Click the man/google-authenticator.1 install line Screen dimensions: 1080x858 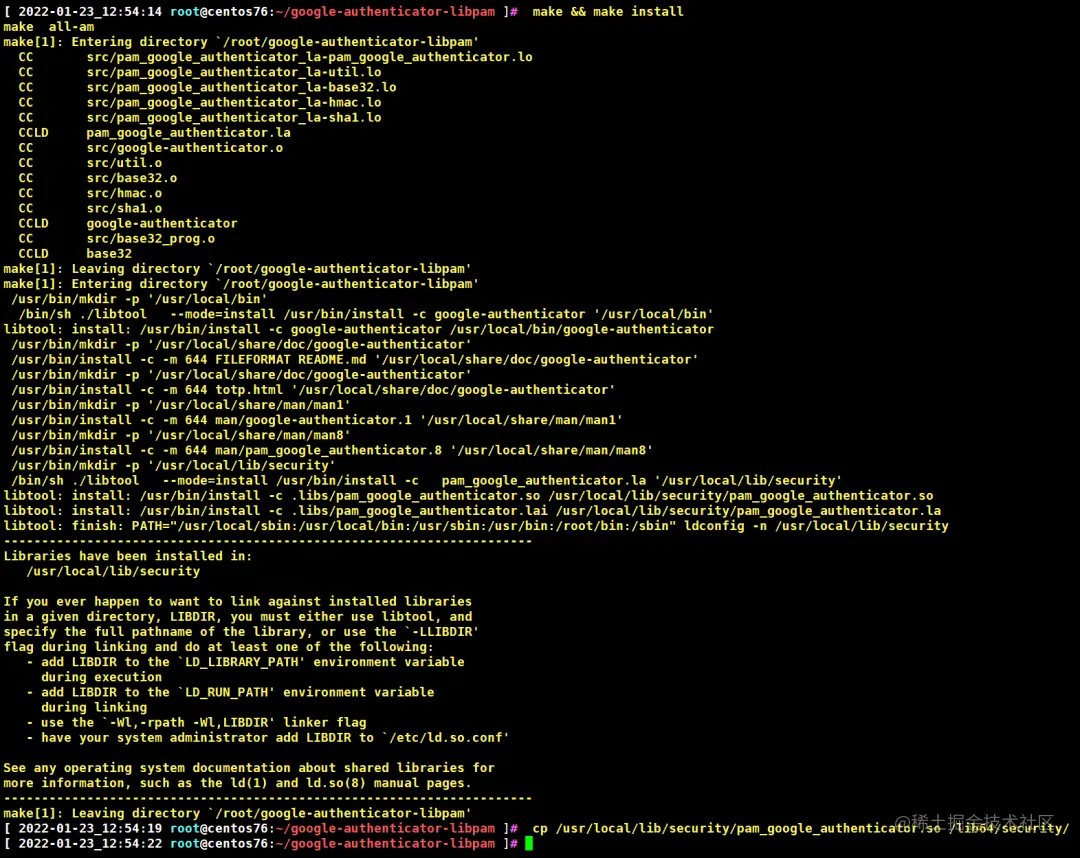317,421
